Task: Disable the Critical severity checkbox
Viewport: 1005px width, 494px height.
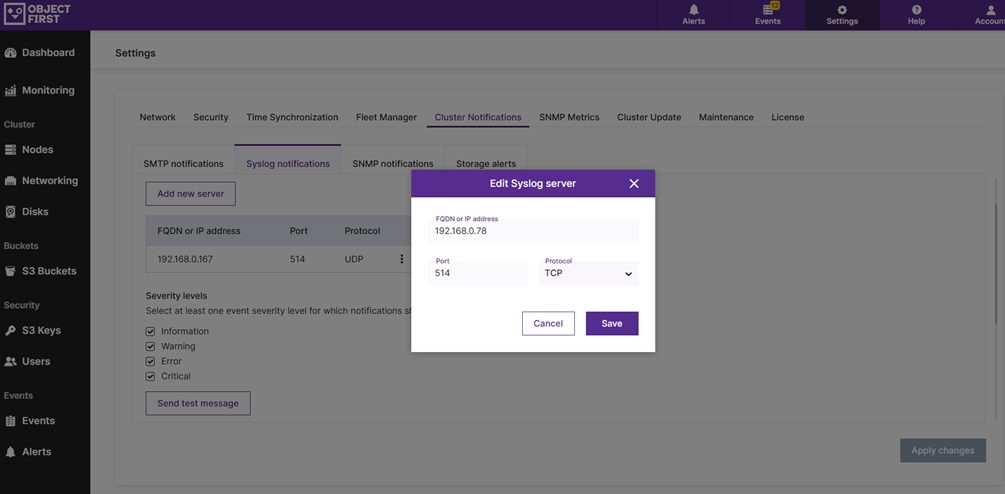Action: (151, 376)
